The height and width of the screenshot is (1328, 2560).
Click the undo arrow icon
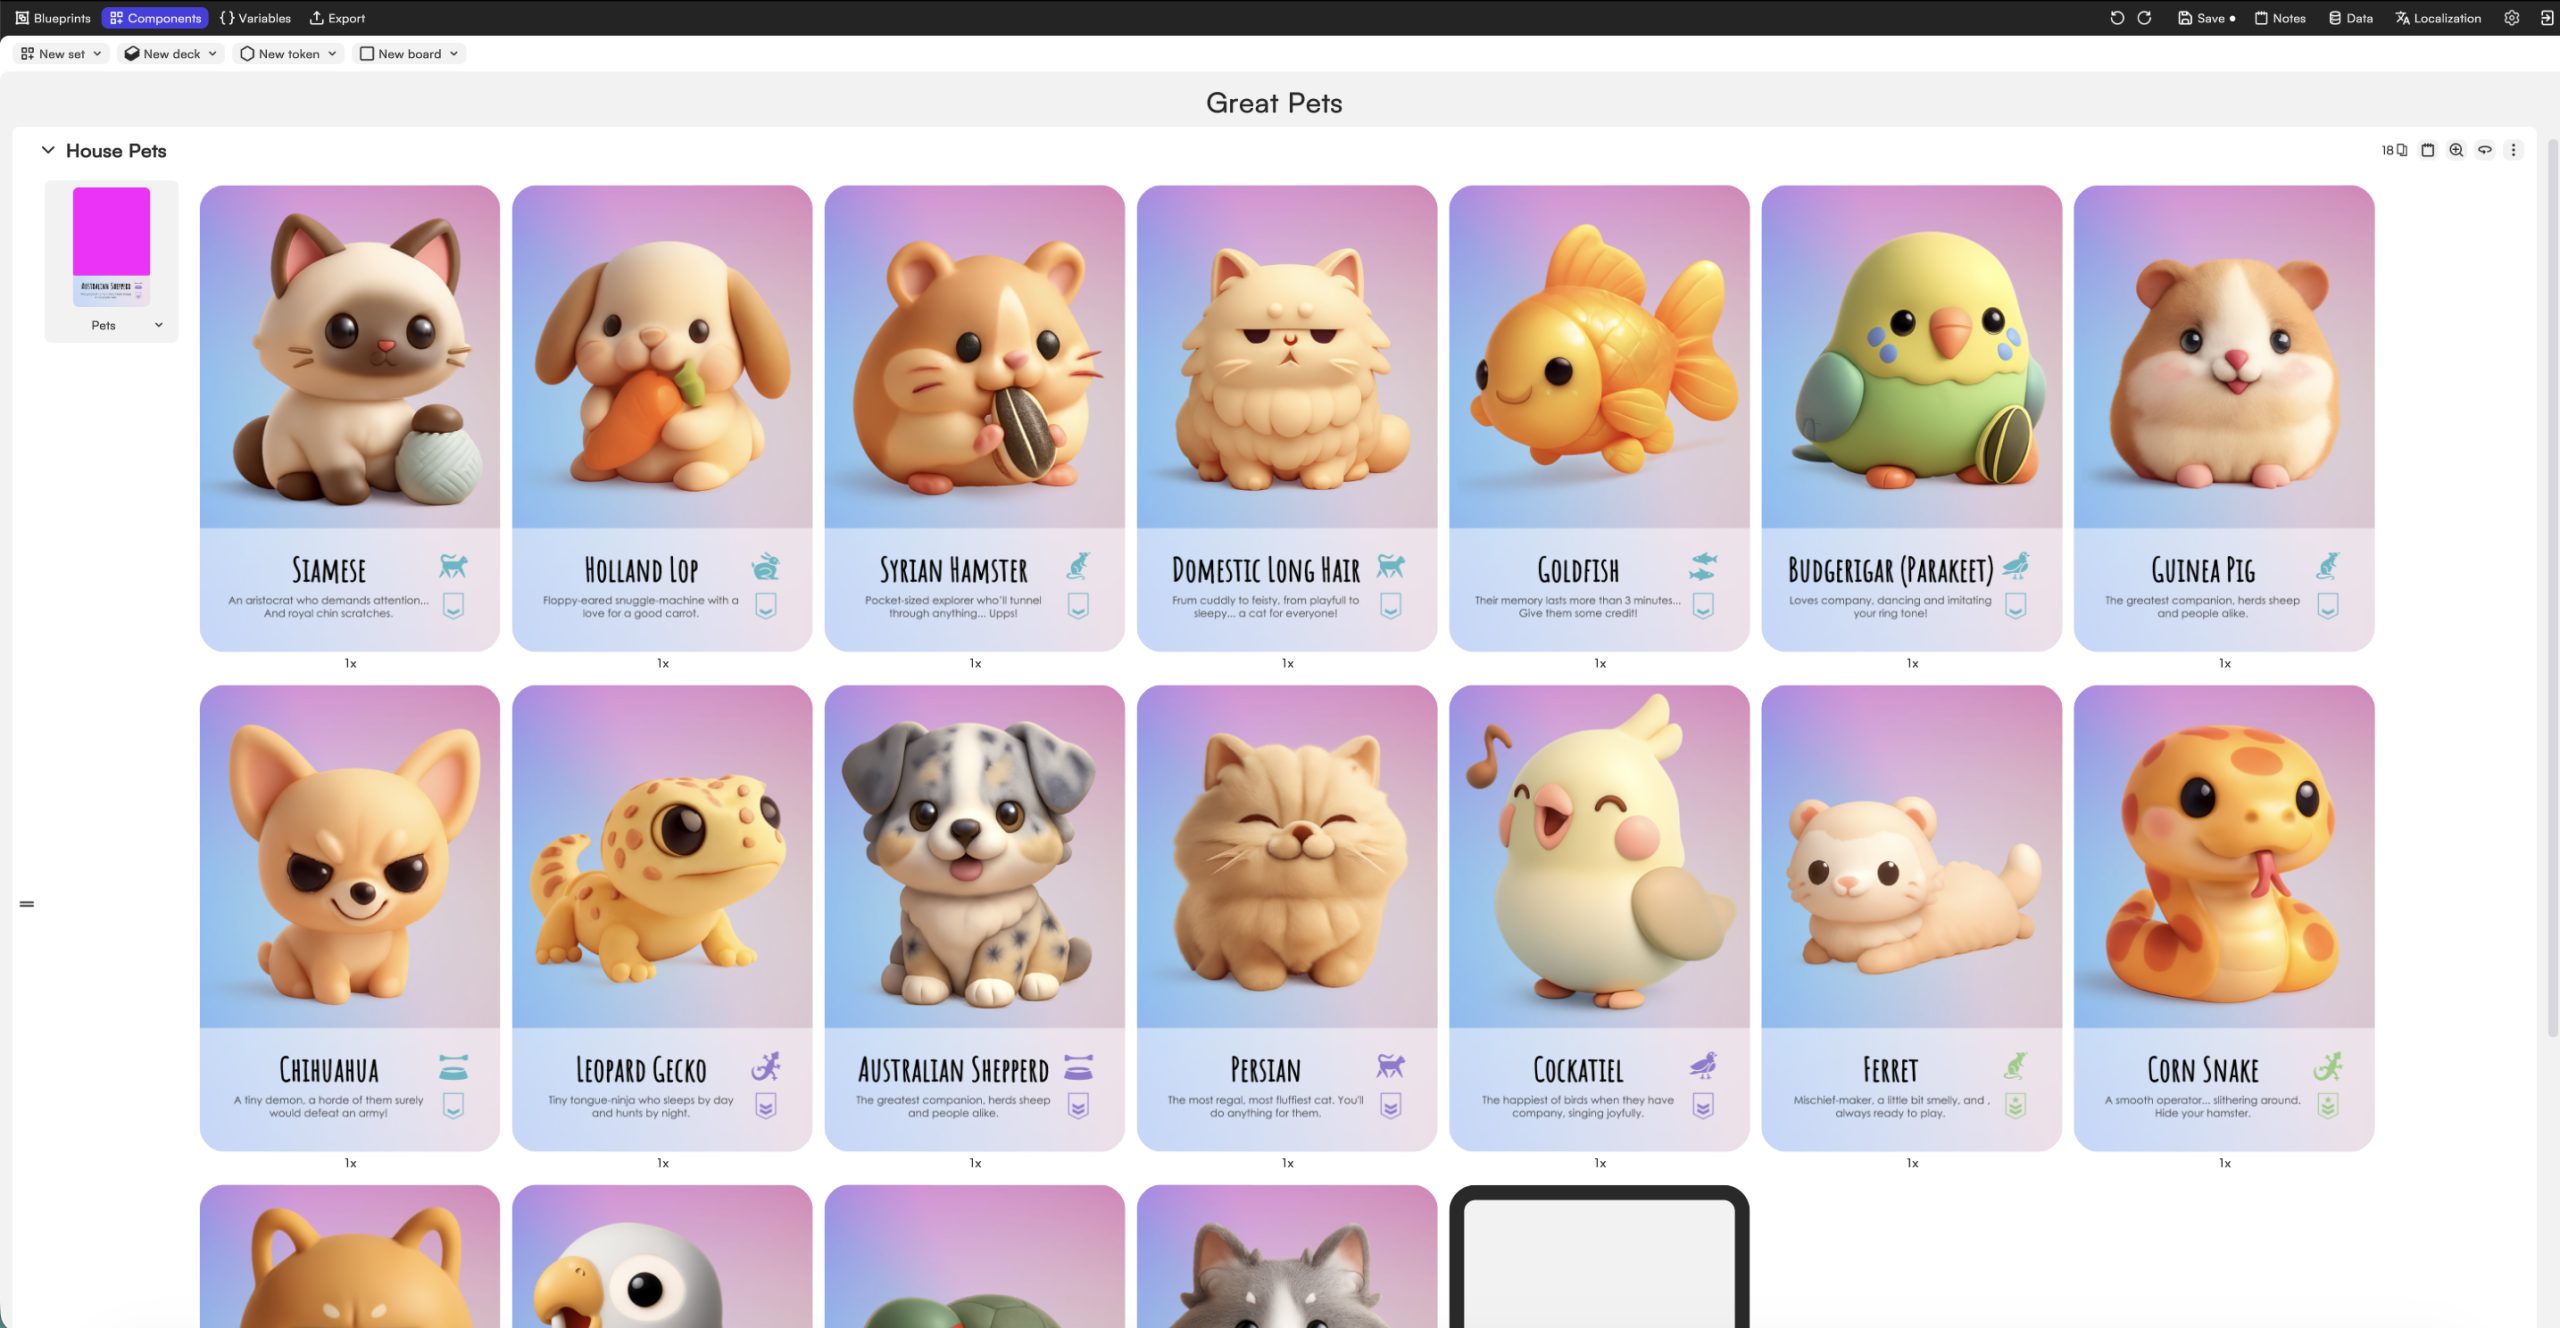click(x=2117, y=18)
